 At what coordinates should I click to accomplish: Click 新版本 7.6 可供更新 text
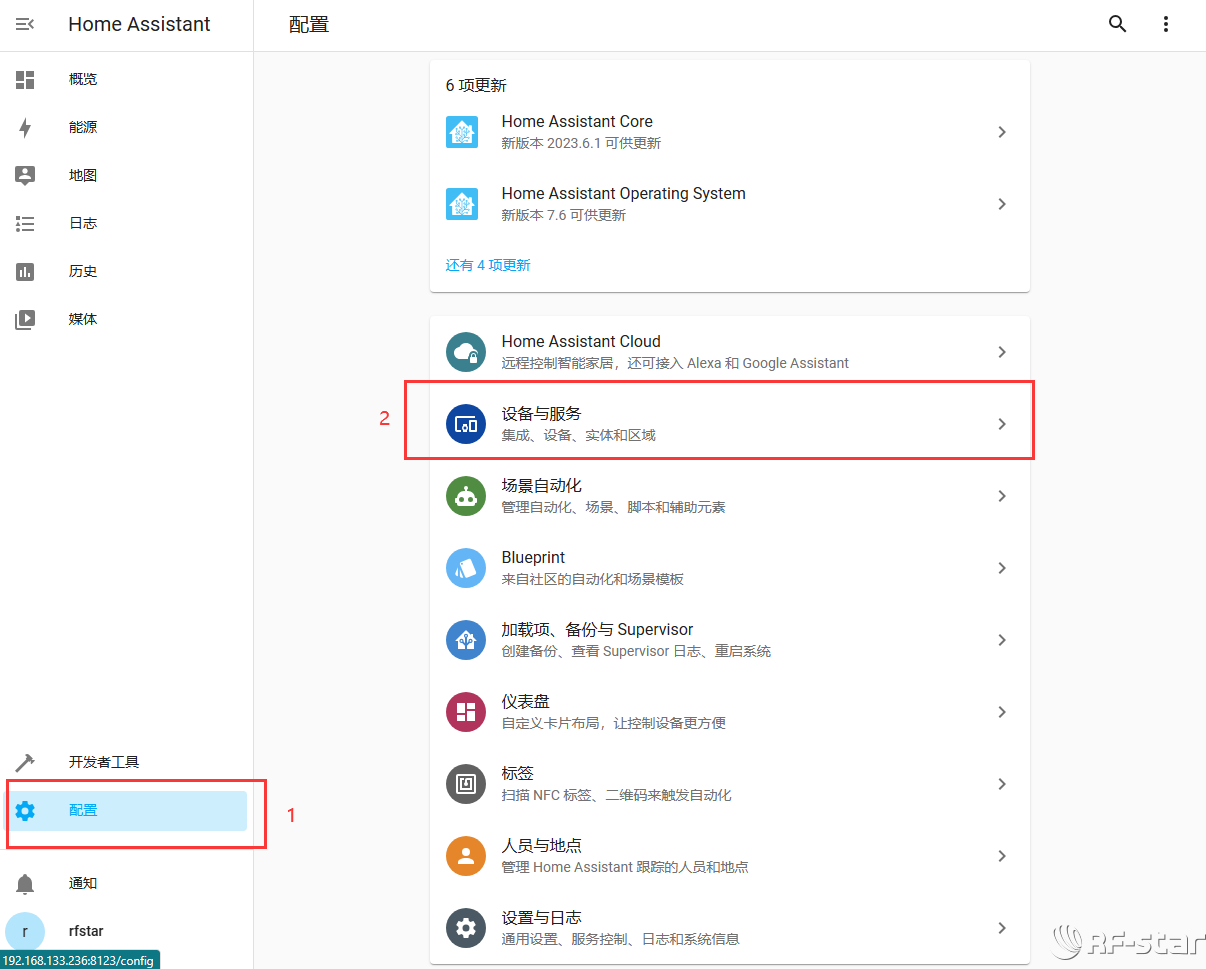click(x=563, y=215)
